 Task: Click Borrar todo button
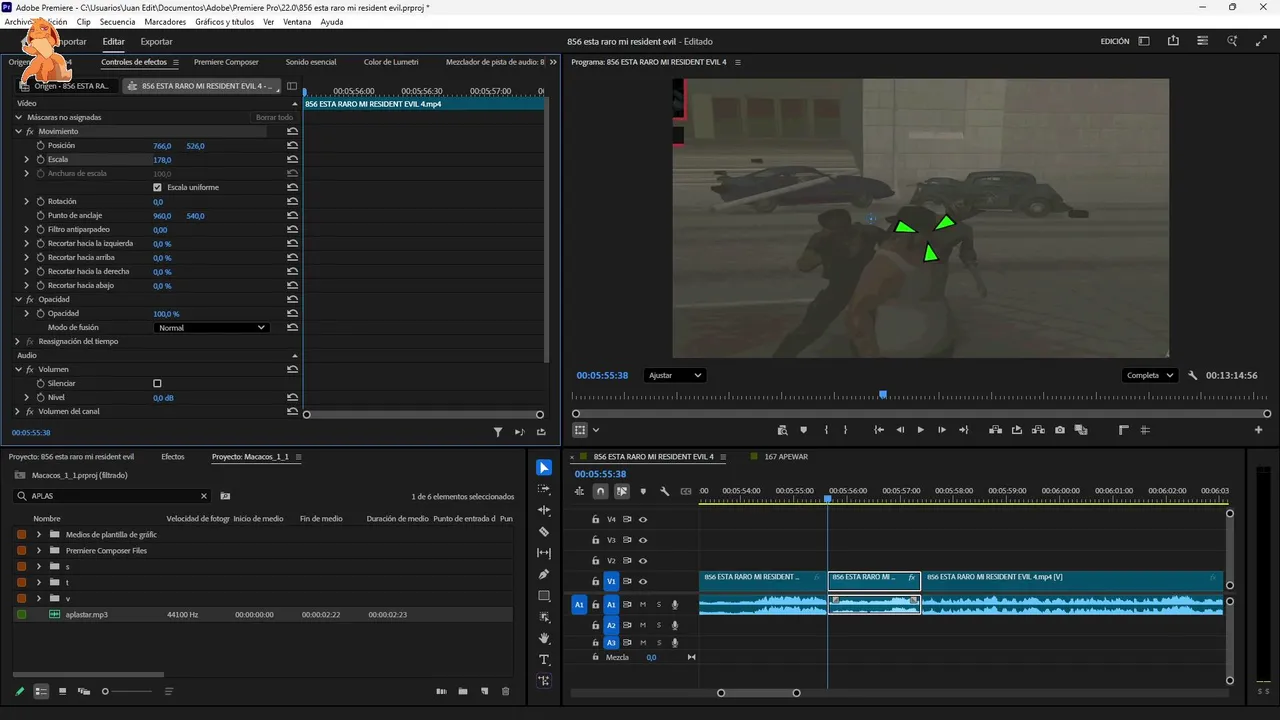[x=274, y=118]
